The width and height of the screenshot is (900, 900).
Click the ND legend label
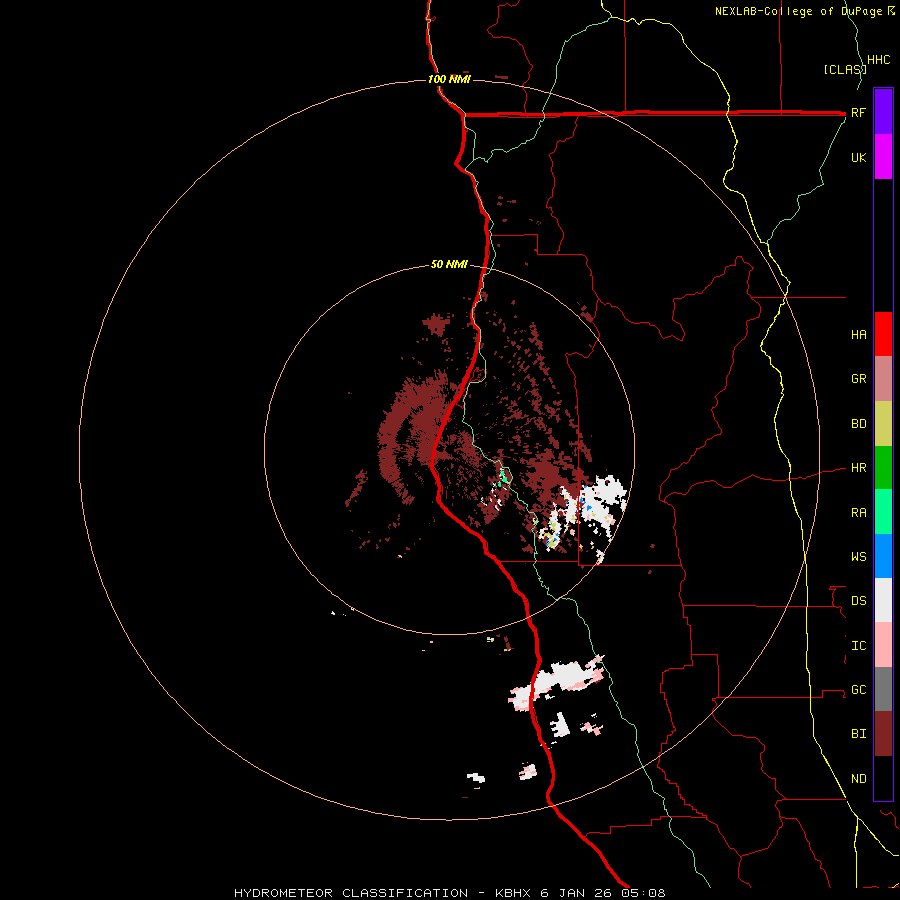tap(859, 779)
